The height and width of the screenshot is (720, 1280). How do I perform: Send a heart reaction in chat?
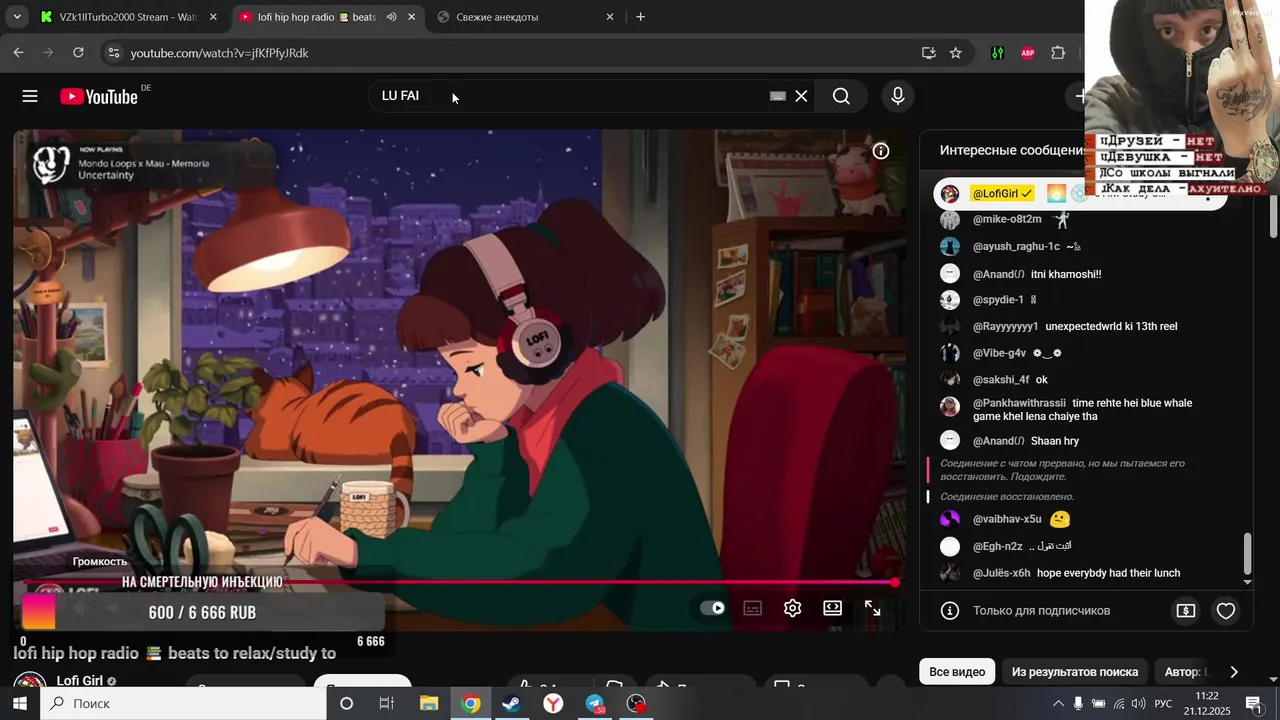(1226, 610)
